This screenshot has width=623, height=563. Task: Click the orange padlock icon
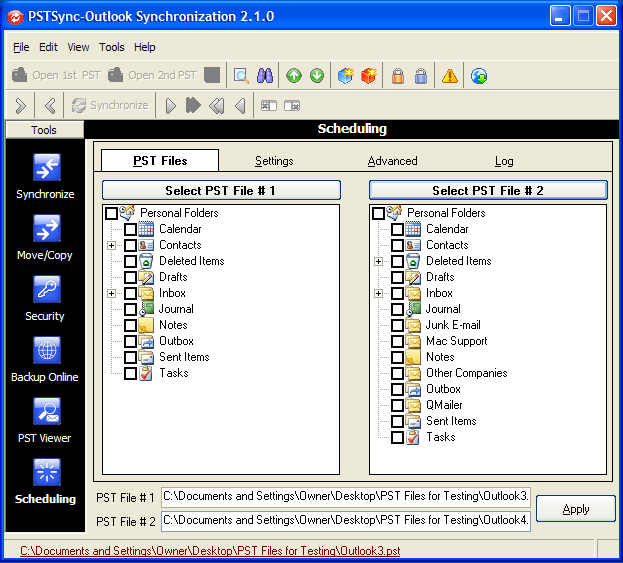click(x=398, y=75)
